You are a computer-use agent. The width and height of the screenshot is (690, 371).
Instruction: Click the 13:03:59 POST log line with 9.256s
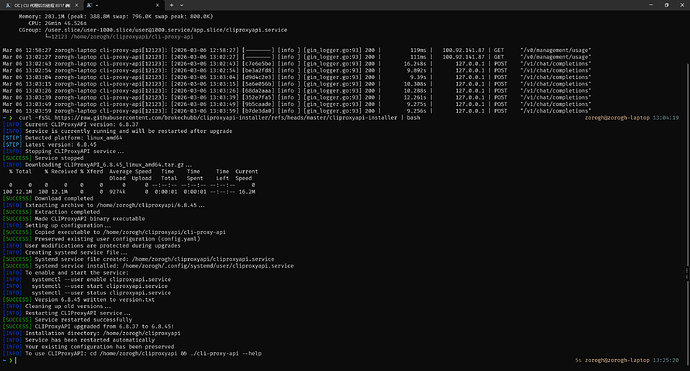[x=297, y=111]
